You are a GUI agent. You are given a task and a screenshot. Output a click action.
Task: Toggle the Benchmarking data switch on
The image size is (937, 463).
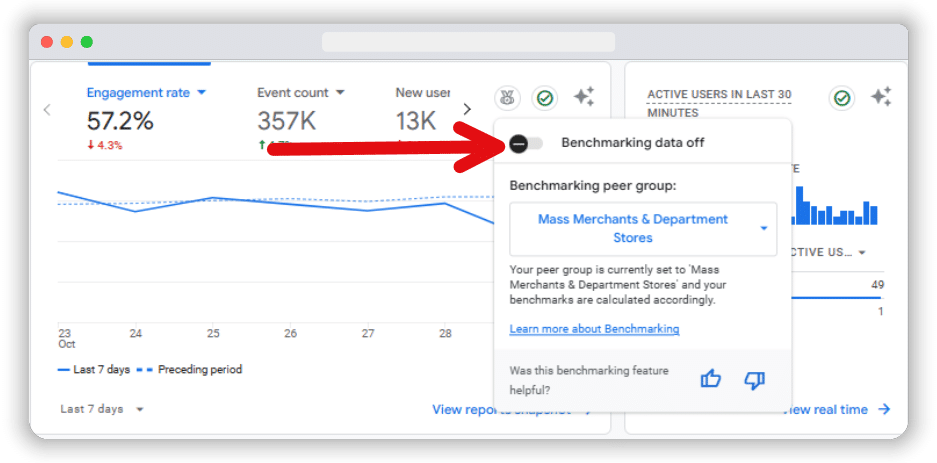pyautogui.click(x=526, y=143)
